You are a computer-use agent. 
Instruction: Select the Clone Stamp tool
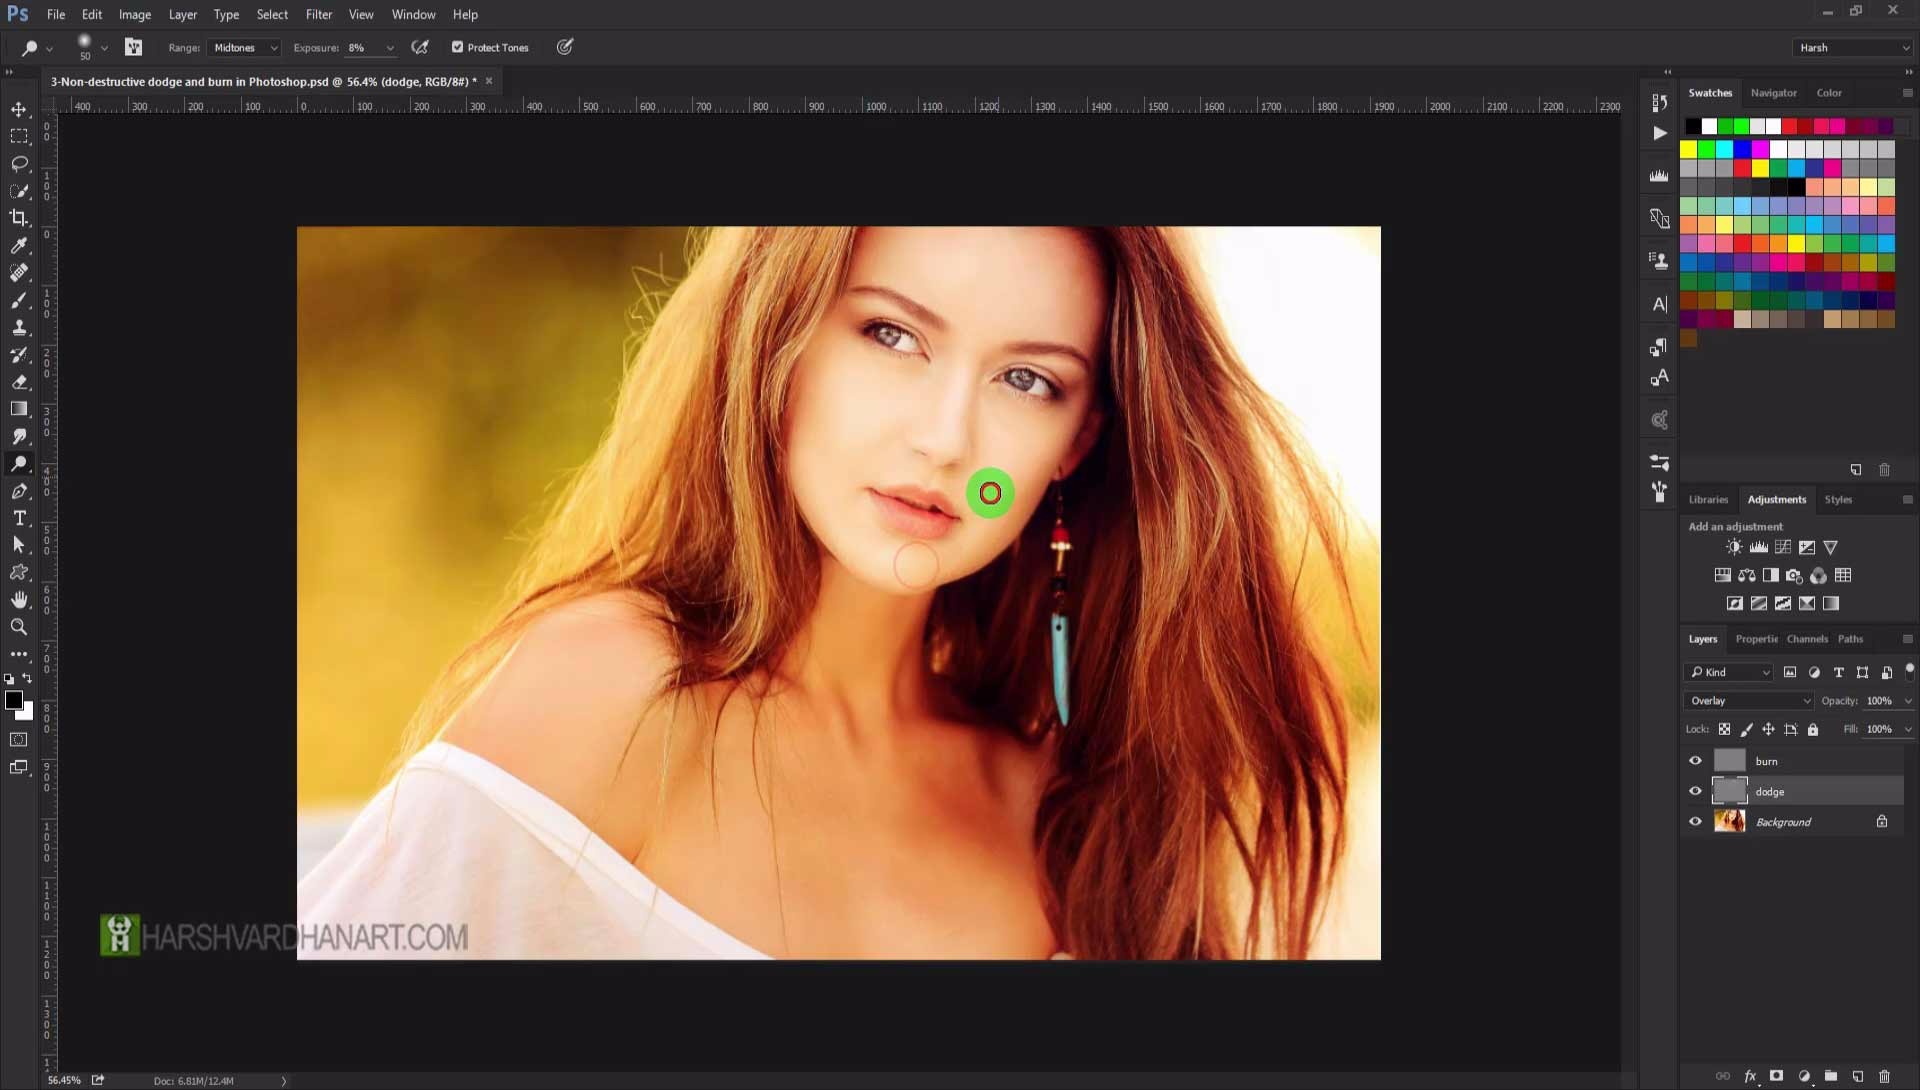pyautogui.click(x=19, y=327)
